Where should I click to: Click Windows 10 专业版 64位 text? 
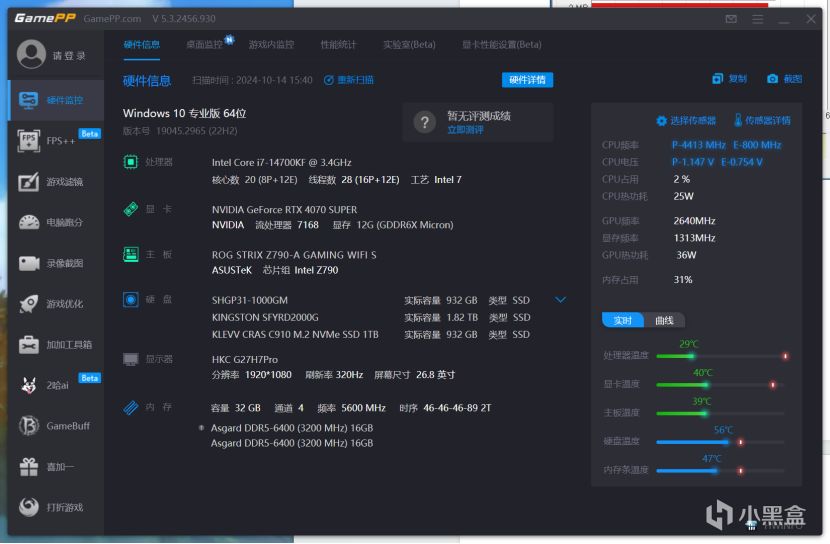coord(184,113)
